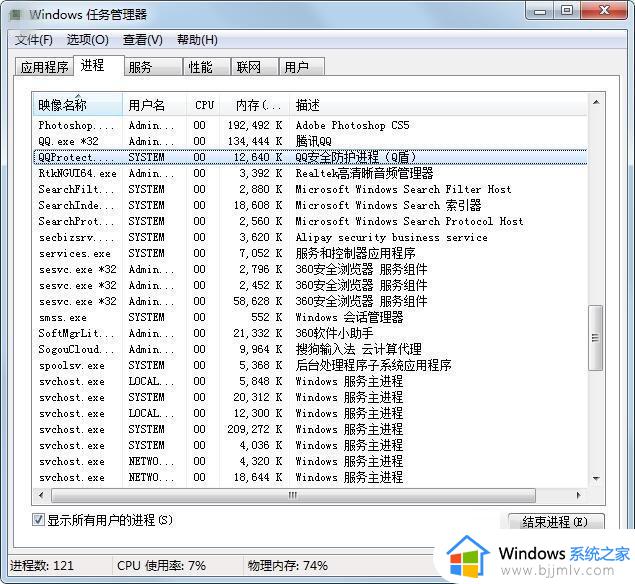
Task: Select the SearchInde... process row
Action: pyautogui.click(x=310, y=205)
